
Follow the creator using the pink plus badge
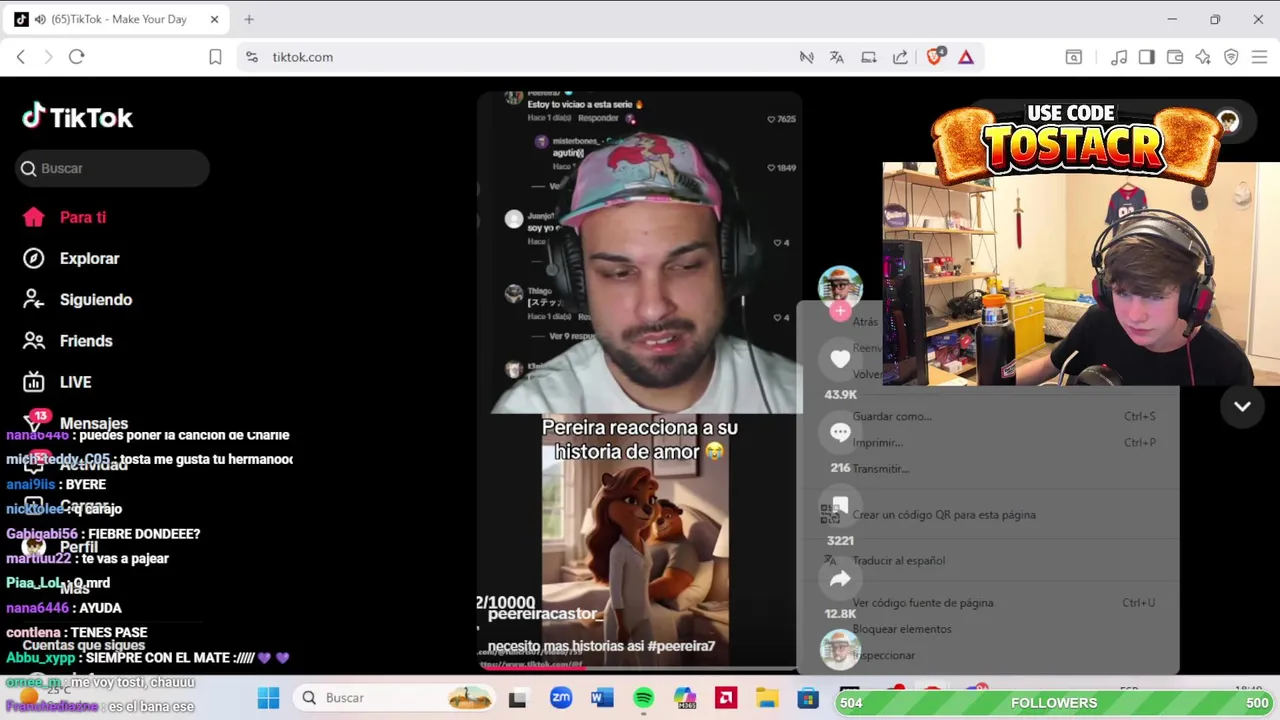[x=840, y=310]
